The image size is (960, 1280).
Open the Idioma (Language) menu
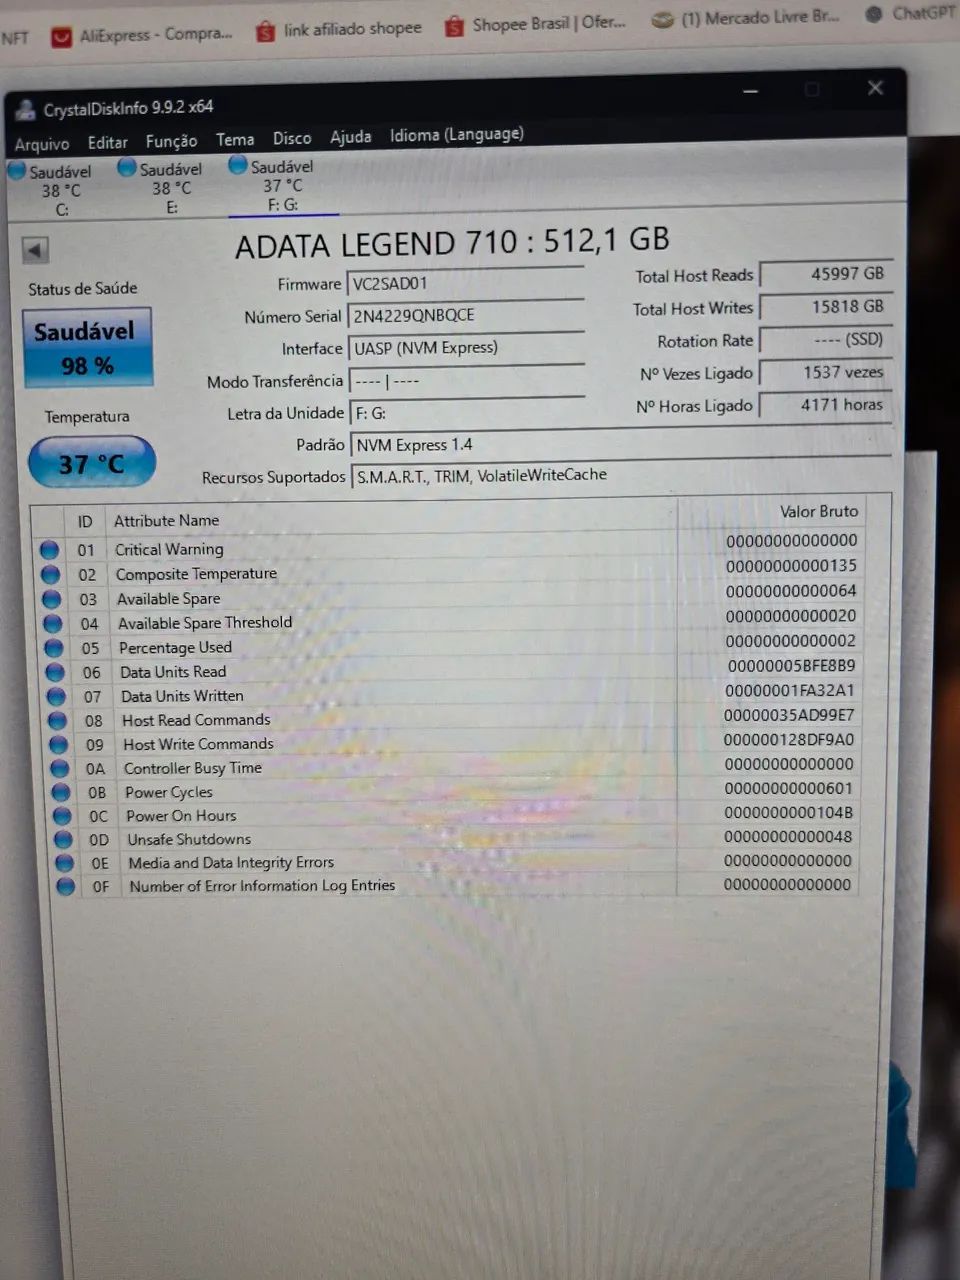click(x=456, y=134)
